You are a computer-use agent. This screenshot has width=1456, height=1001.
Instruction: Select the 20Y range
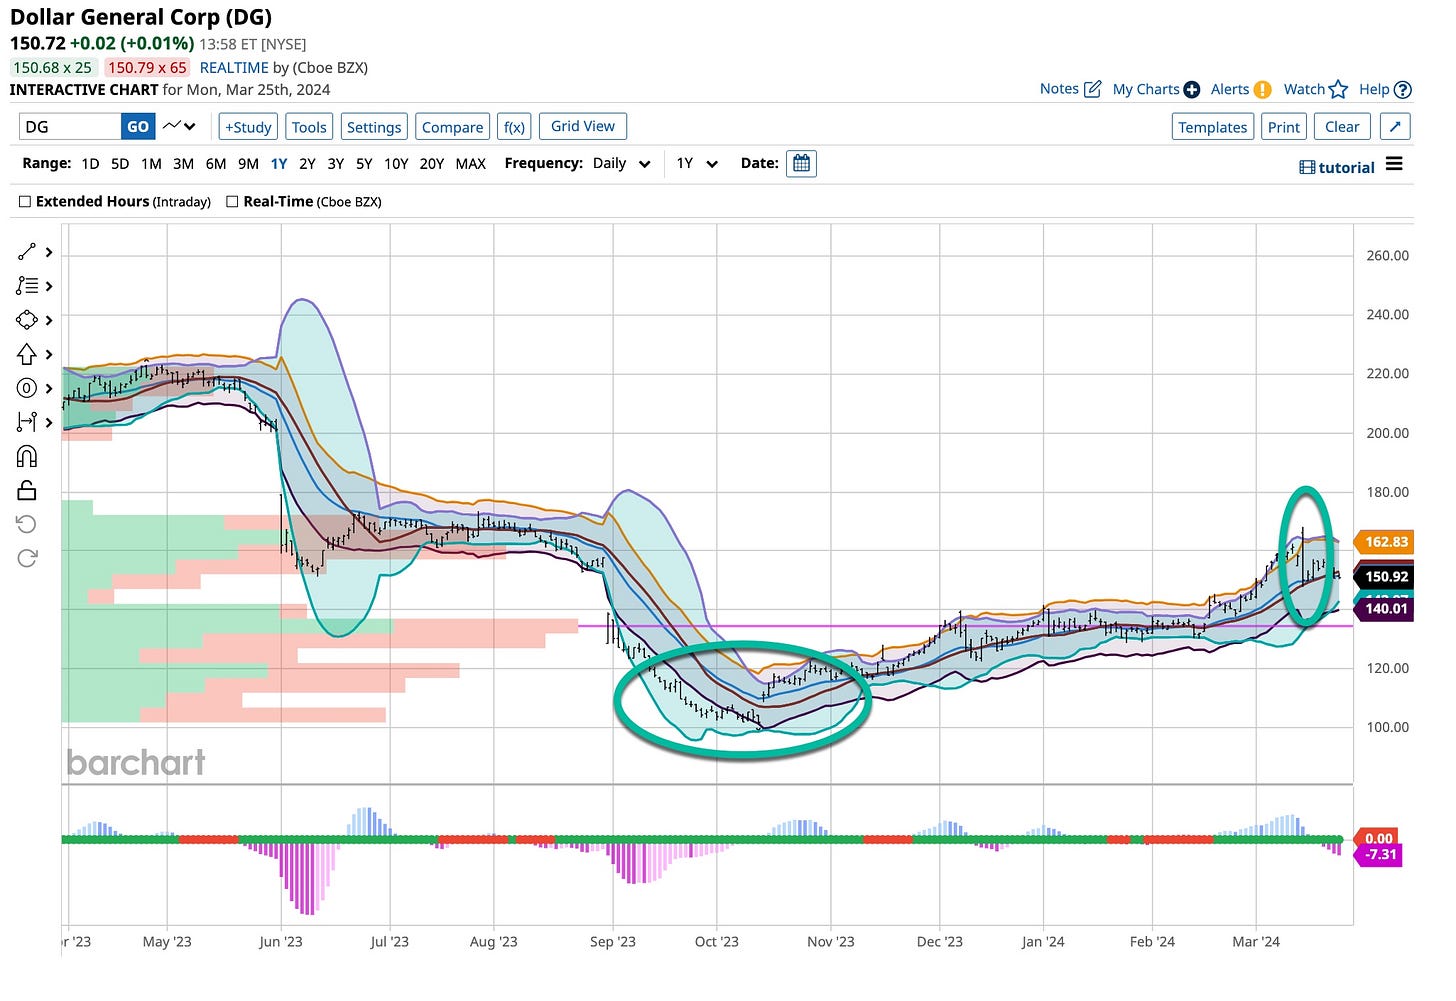coord(432,163)
